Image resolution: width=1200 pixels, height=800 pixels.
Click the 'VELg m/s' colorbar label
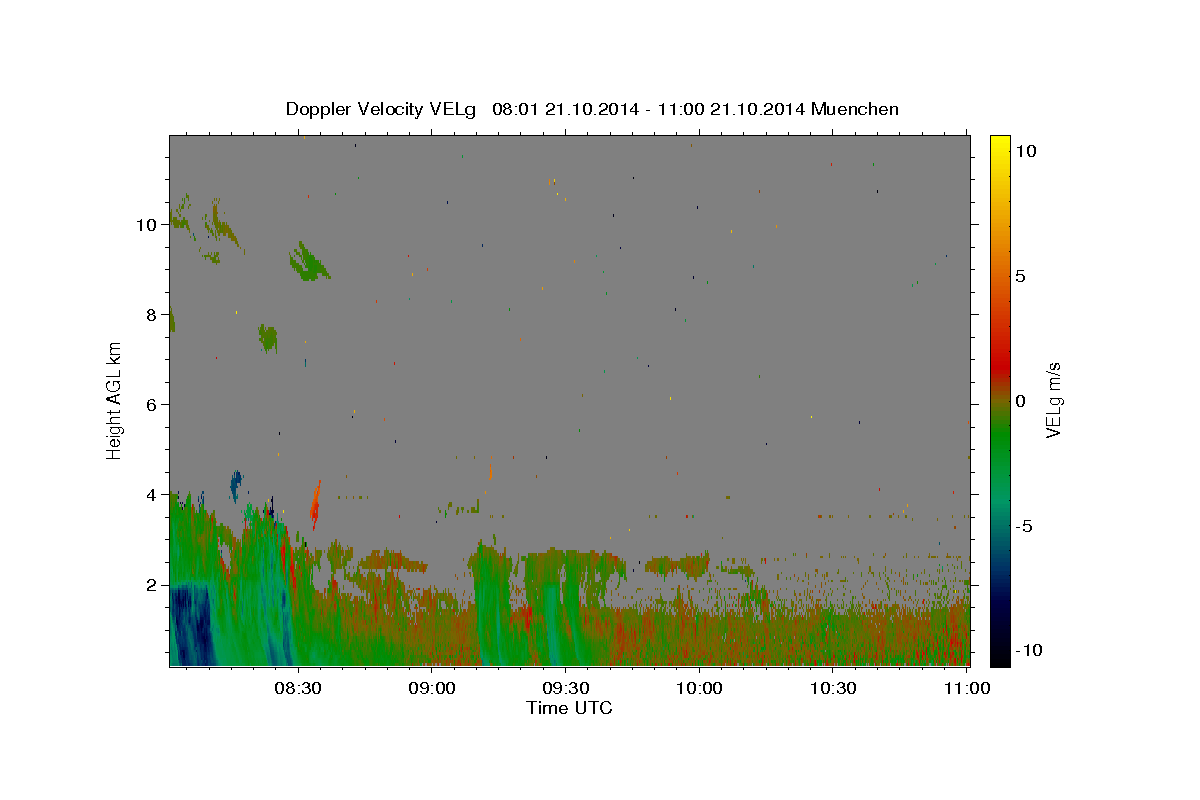tap(1053, 401)
